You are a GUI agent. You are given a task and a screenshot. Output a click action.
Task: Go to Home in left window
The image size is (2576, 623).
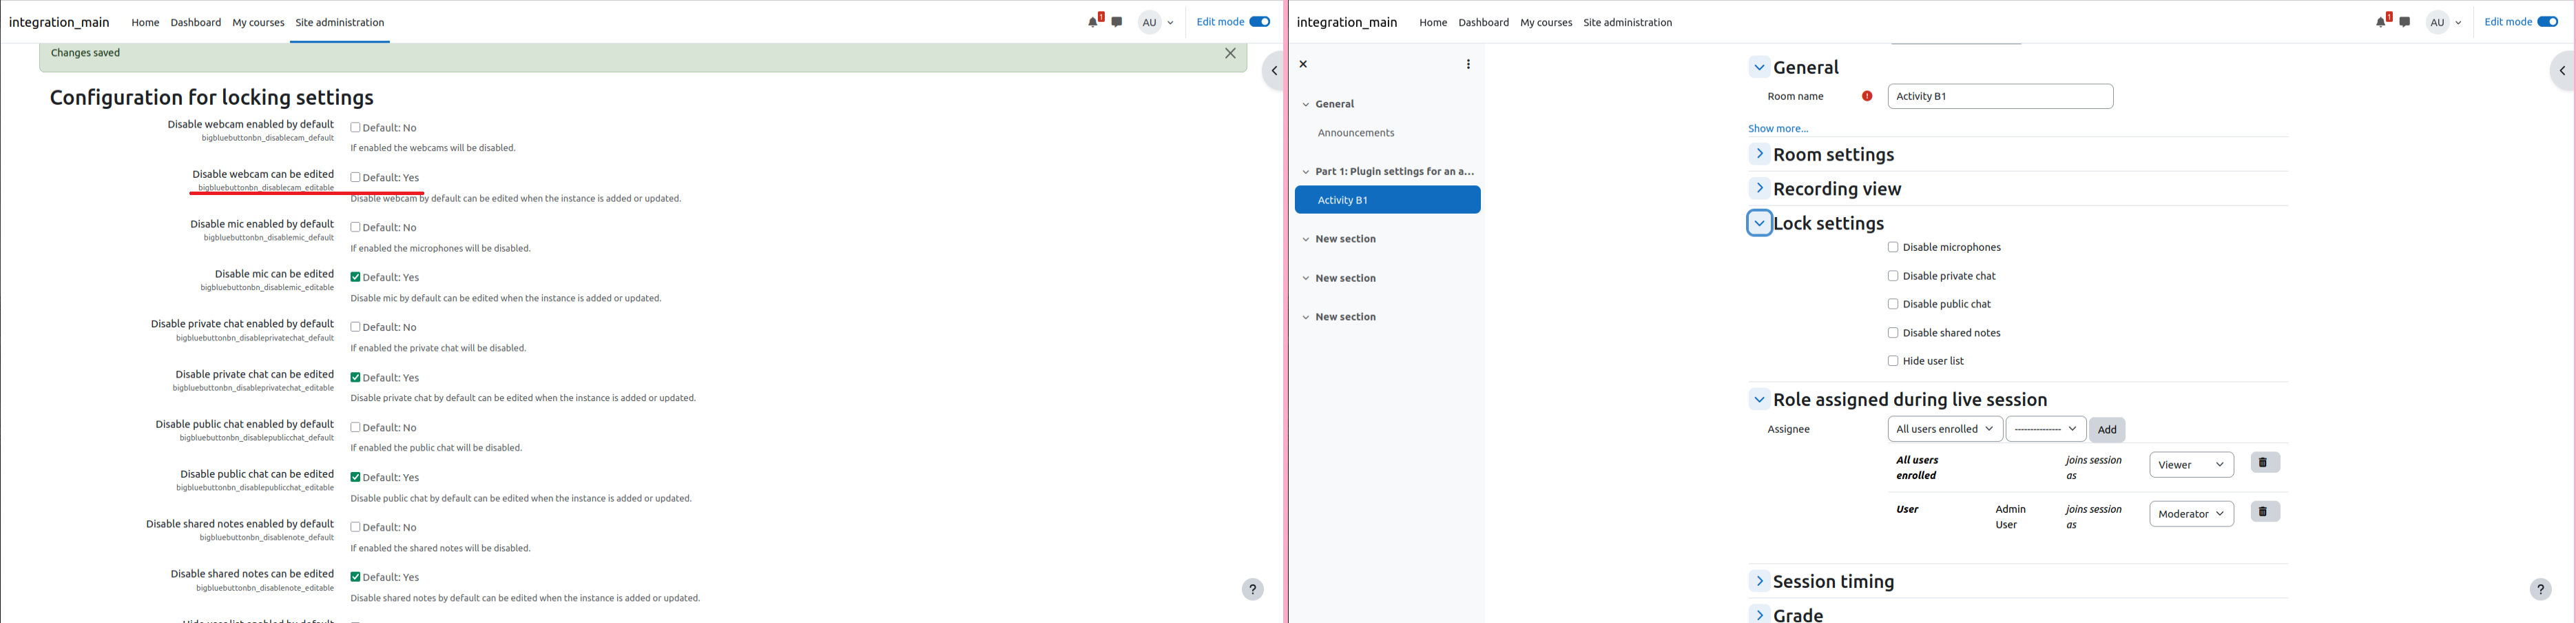point(145,22)
